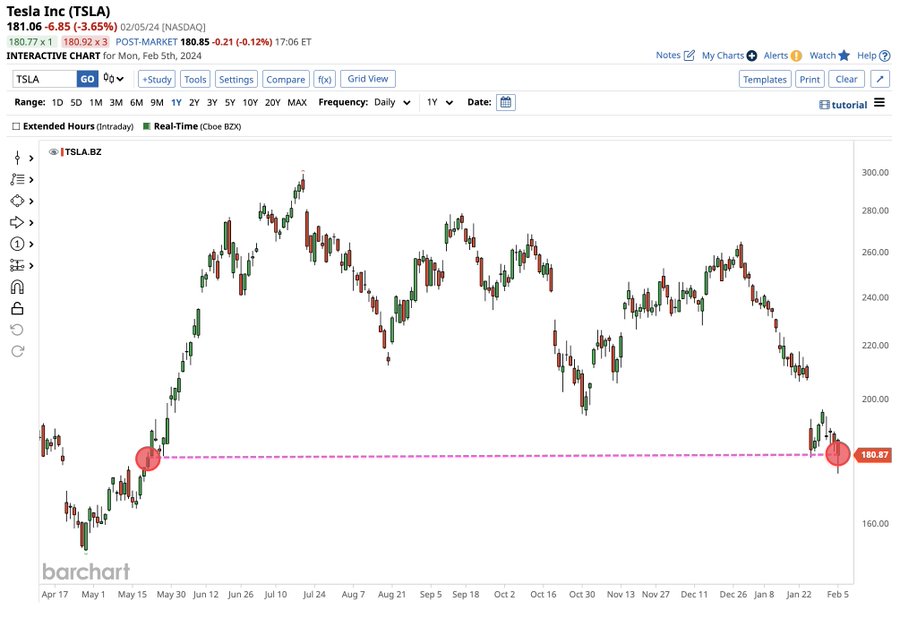Click the TSLA symbol input field
Viewport: 900px width, 627px height.
[x=45, y=79]
